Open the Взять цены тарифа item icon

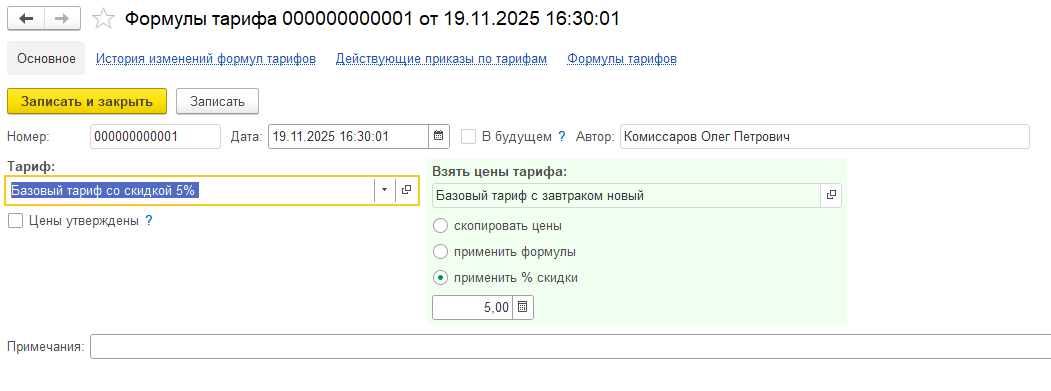click(x=831, y=195)
